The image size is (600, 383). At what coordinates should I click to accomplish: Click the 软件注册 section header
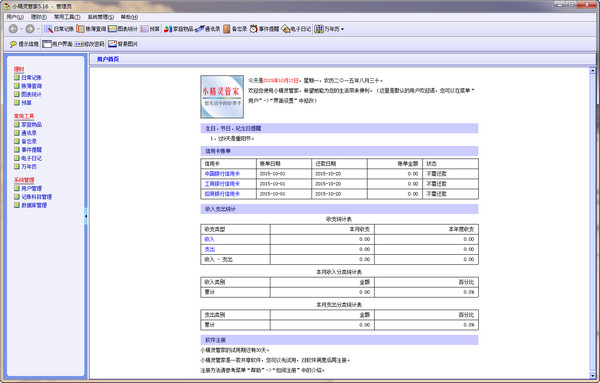point(339,340)
